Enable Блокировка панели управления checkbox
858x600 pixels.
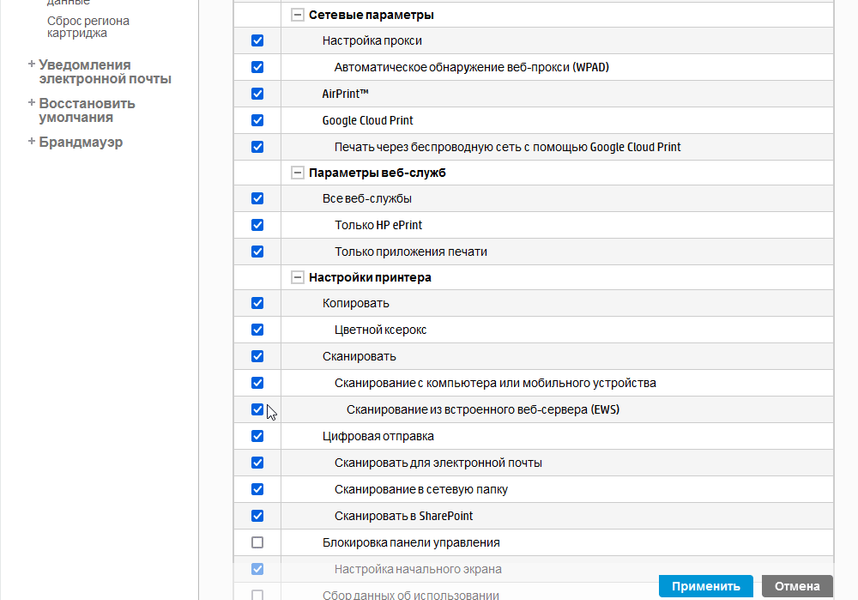click(x=257, y=542)
